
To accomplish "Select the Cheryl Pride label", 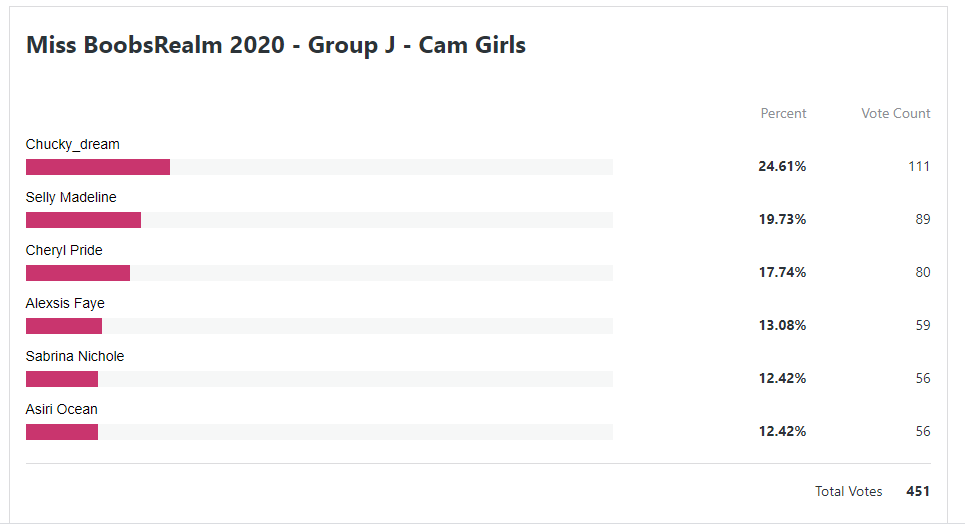I will pyautogui.click(x=64, y=250).
